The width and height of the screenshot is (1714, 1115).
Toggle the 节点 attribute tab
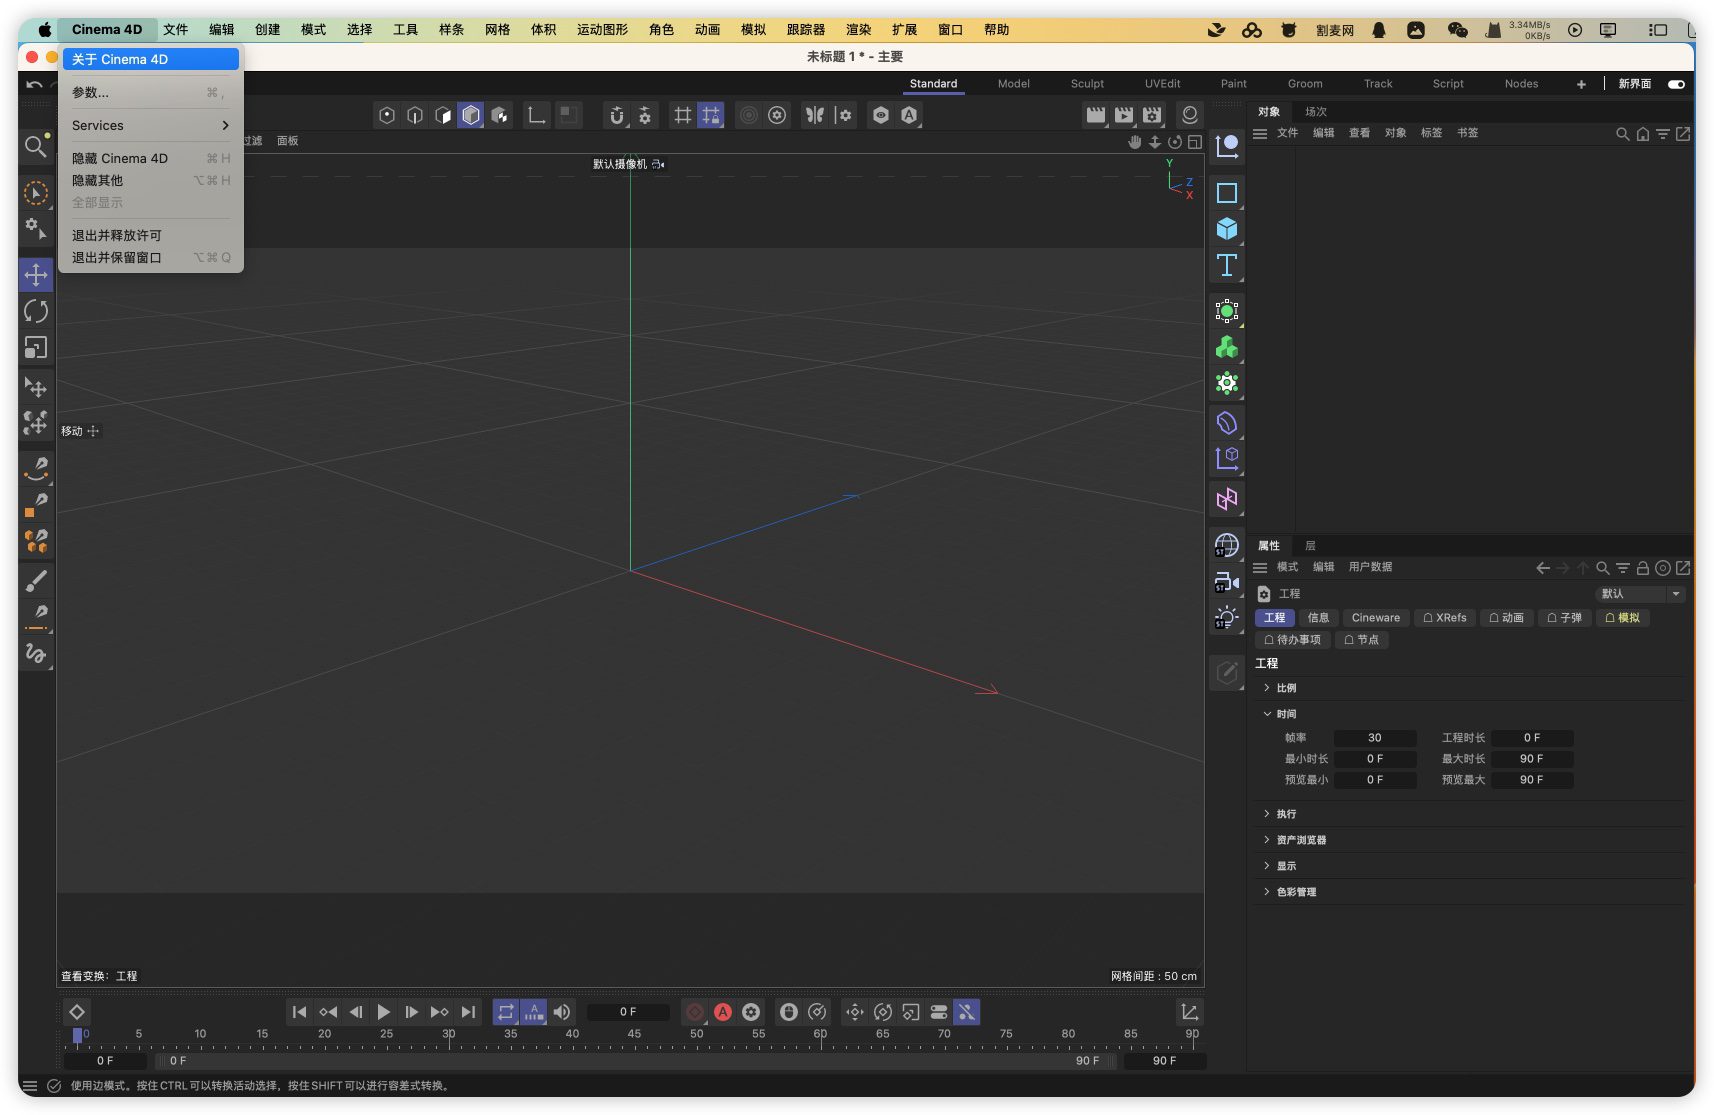[1361, 640]
